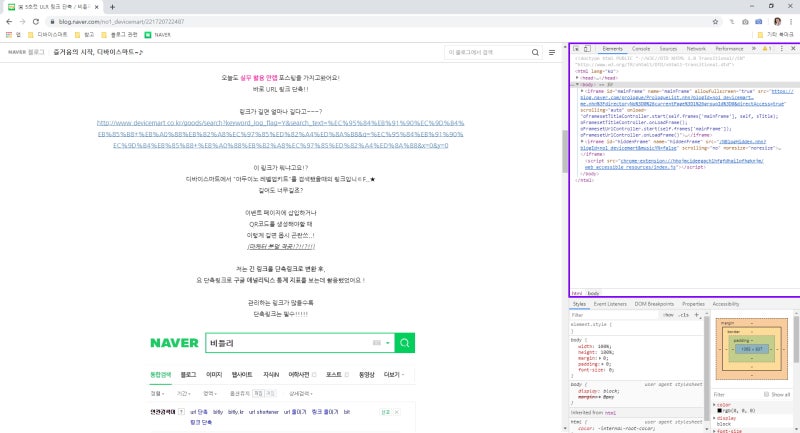The image size is (800, 433).
Task: Click the NAVER bookmark icon in bookmarks bar
Action: 148,35
